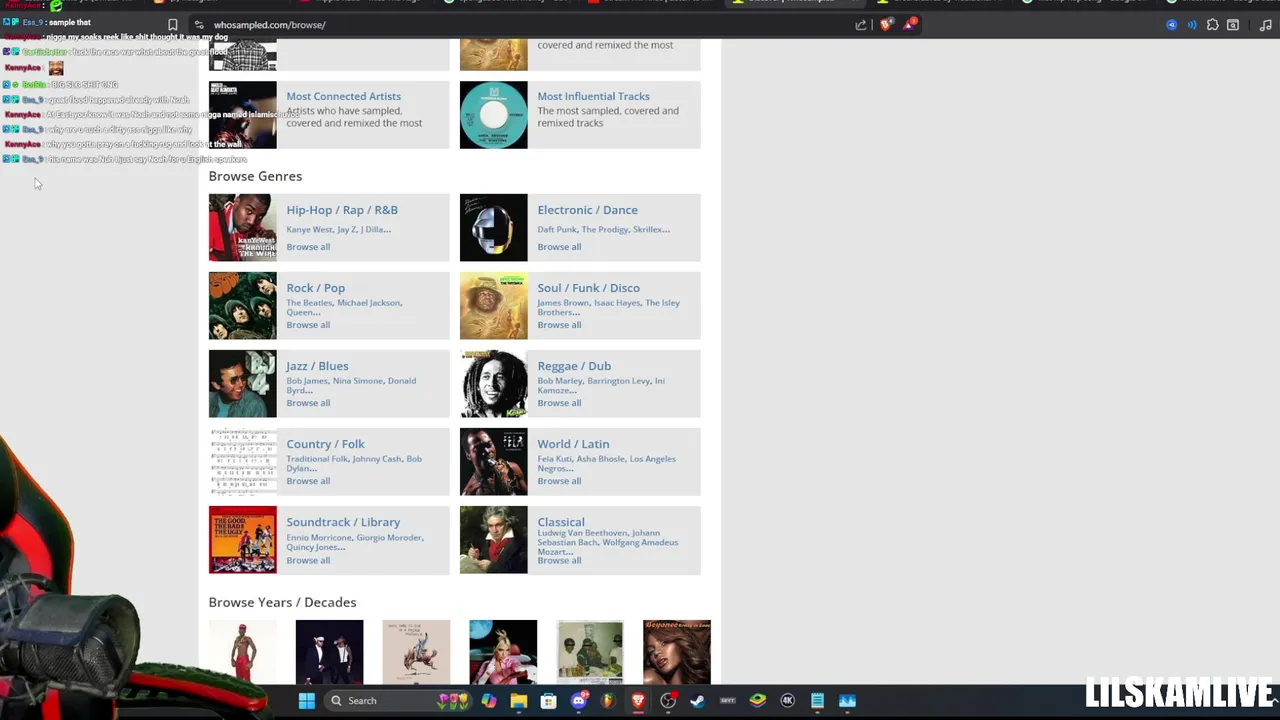Open Most Connected Artists

tap(343, 96)
